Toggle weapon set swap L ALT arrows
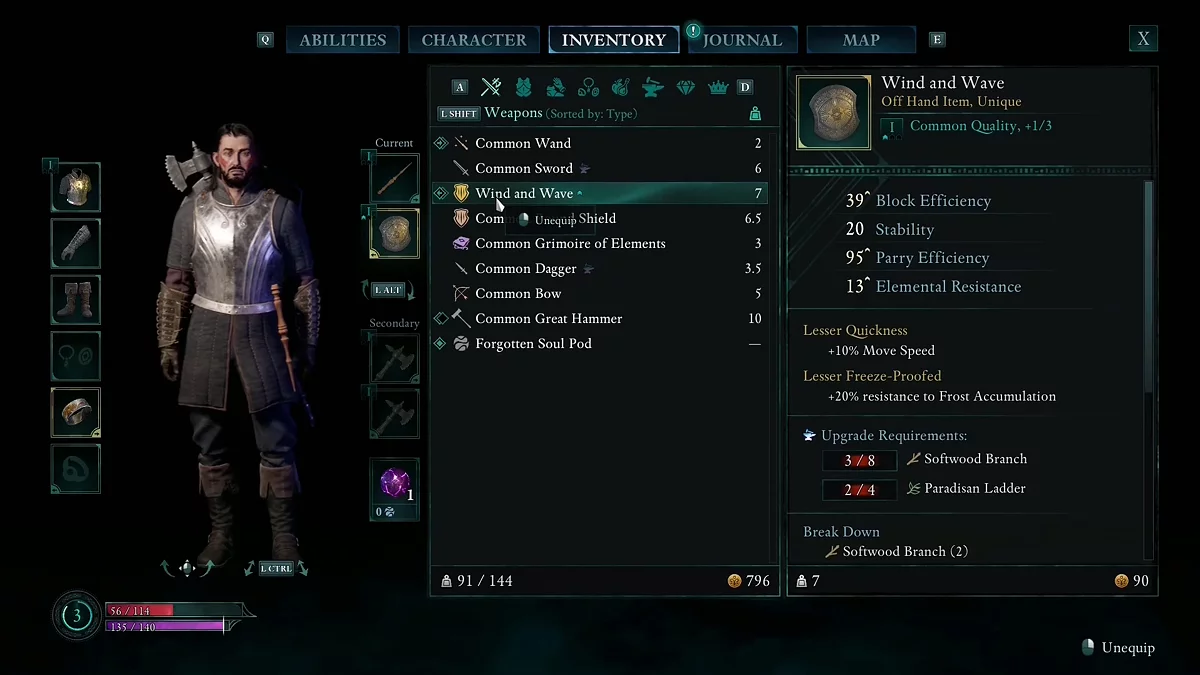The width and height of the screenshot is (1200, 675). [388, 290]
